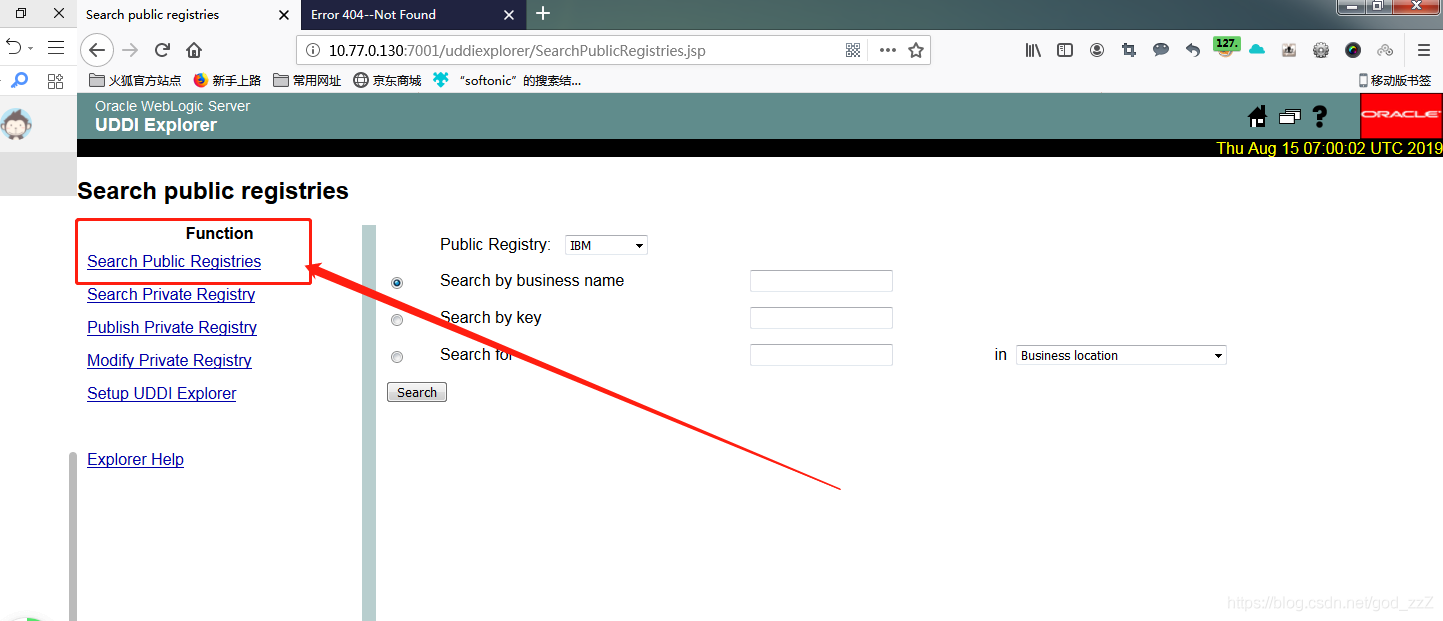This screenshot has height=621, width=1443.
Task: Select the Search by key radio button
Action: (x=397, y=320)
